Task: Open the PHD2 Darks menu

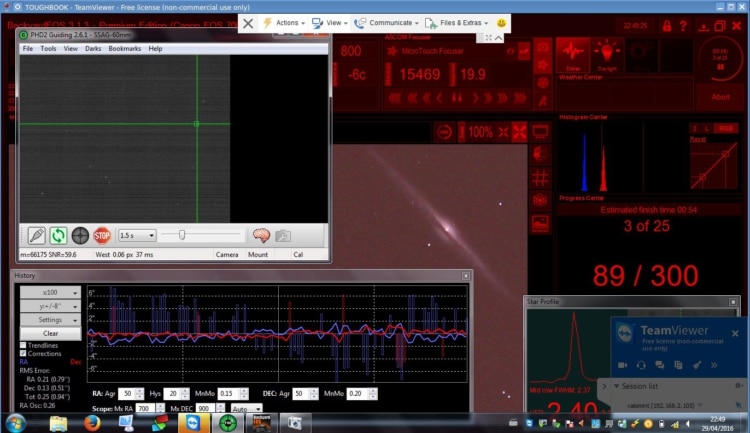Action: [x=93, y=48]
